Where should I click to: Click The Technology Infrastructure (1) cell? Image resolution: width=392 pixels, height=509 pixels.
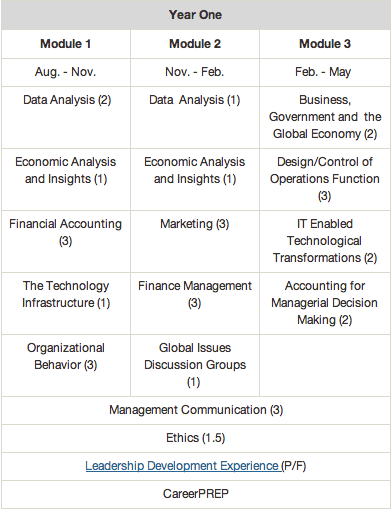(x=66, y=303)
